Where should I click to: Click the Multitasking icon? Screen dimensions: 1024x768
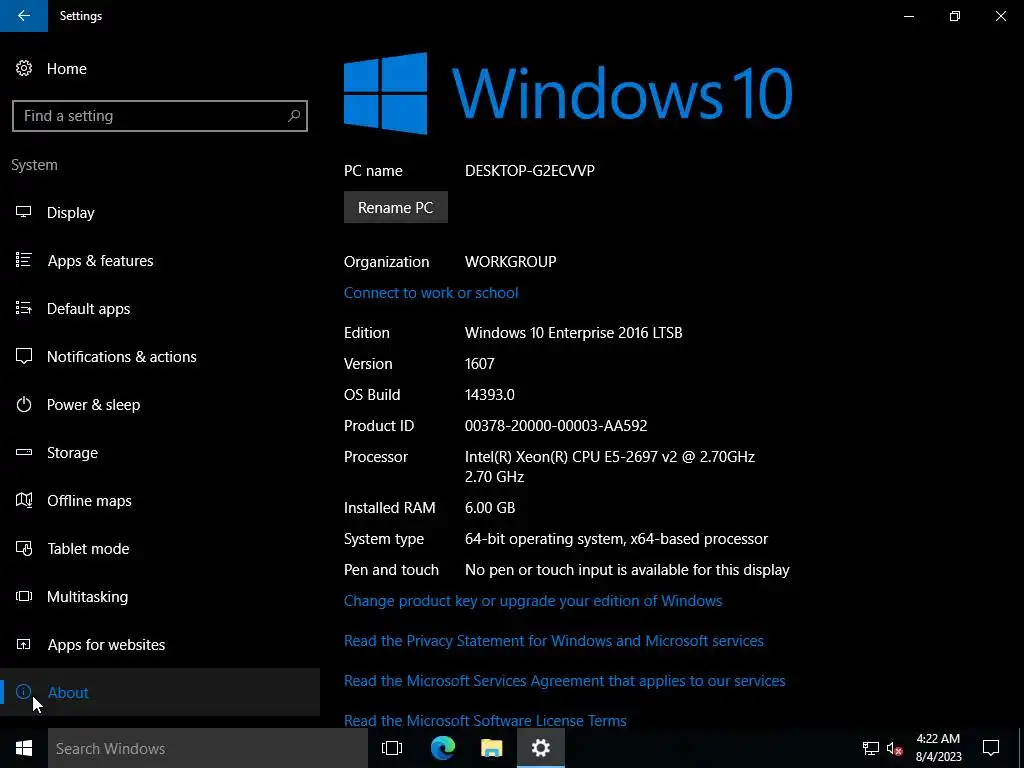click(x=24, y=596)
